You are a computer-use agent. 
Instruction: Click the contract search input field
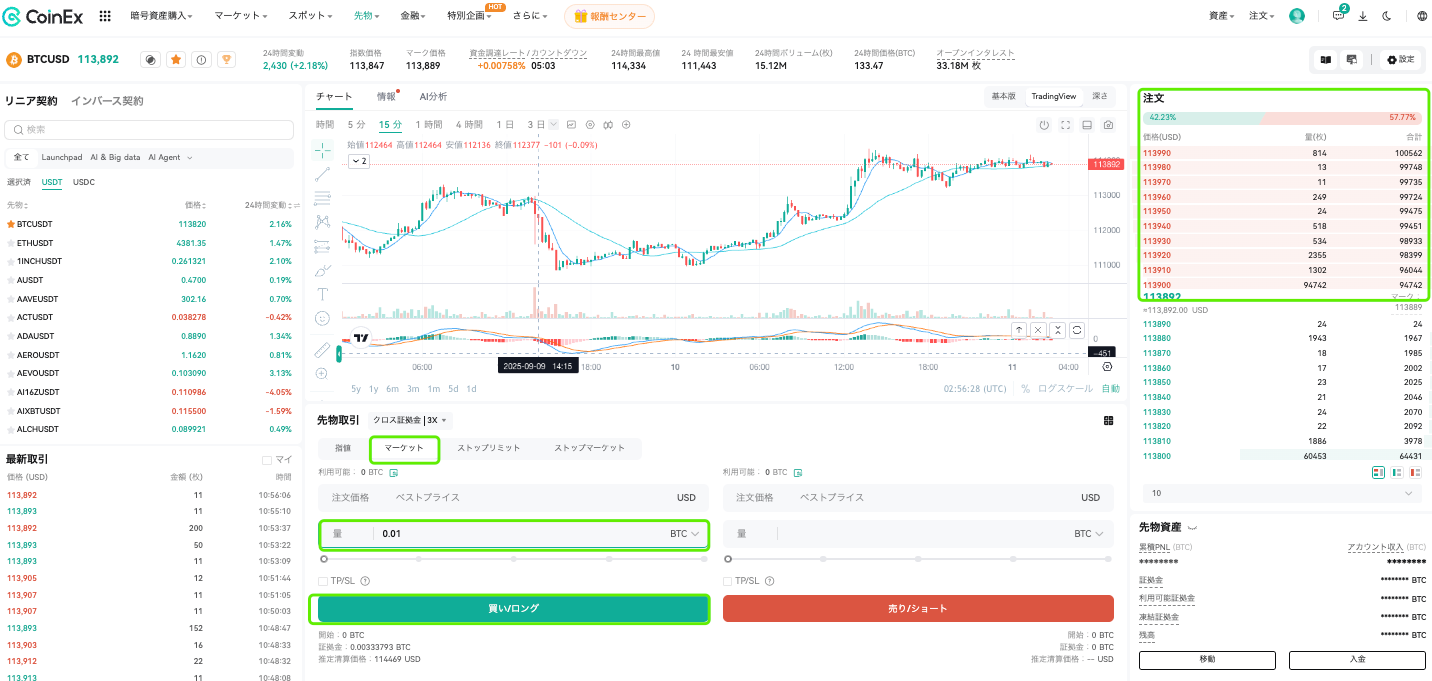click(150, 130)
